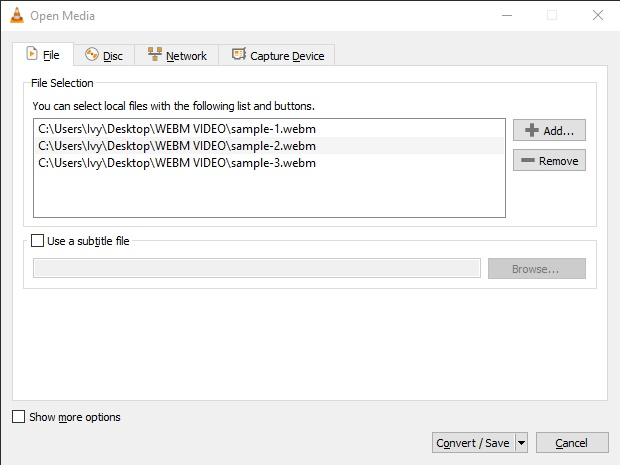Click the plus icon on Add button
This screenshot has height=465, width=620.
tap(532, 130)
